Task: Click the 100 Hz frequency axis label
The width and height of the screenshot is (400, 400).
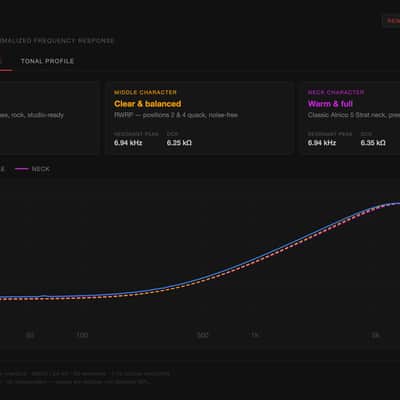Action: (x=82, y=335)
